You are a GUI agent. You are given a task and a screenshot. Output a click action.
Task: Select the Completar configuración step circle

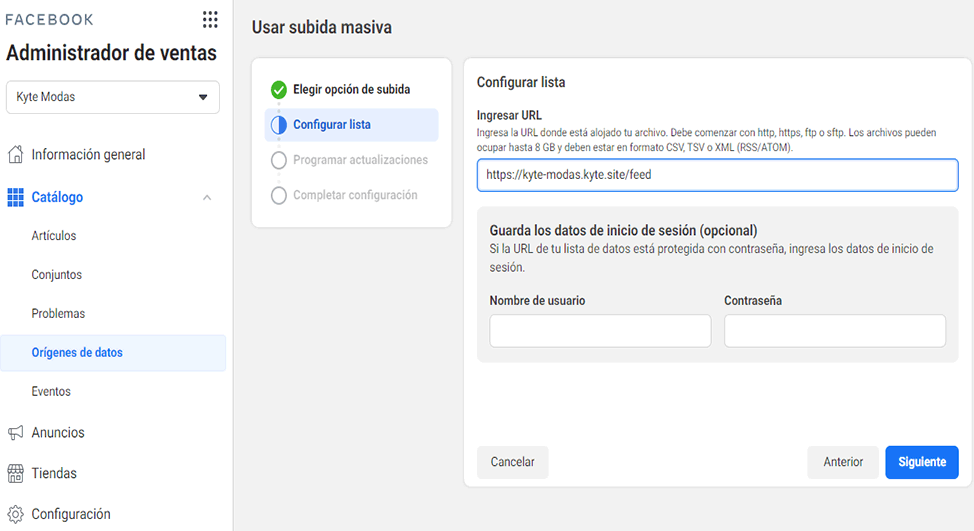click(x=279, y=196)
